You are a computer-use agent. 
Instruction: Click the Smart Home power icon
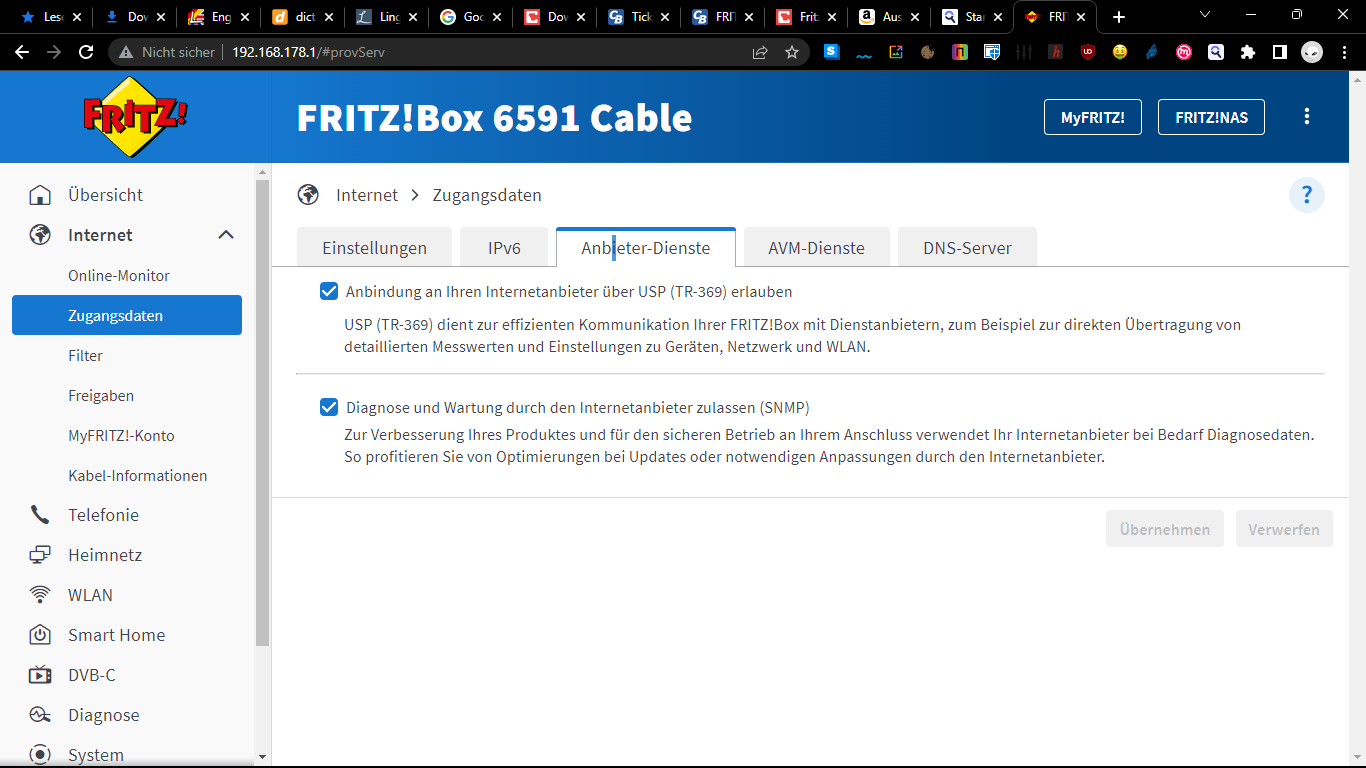pyautogui.click(x=40, y=635)
